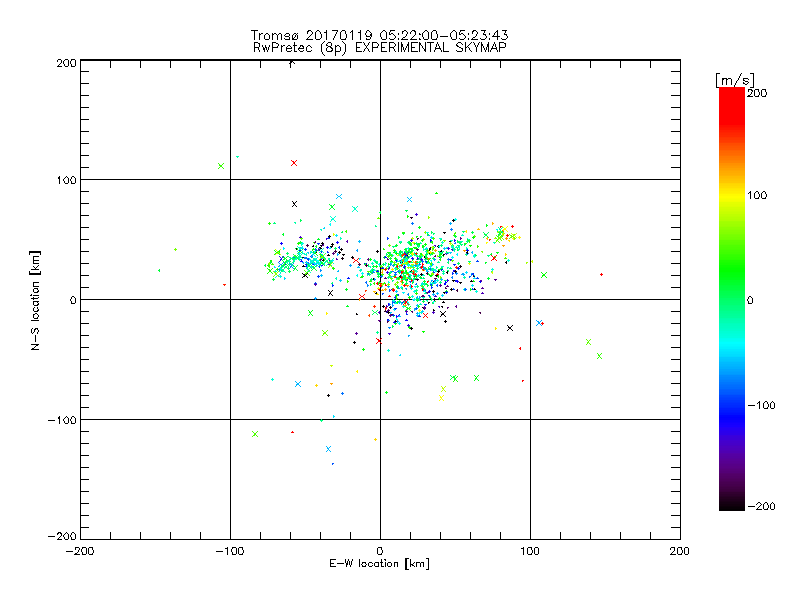This screenshot has width=800, height=600.
Task: Click the blue band of the colorbar
Action: [732, 414]
